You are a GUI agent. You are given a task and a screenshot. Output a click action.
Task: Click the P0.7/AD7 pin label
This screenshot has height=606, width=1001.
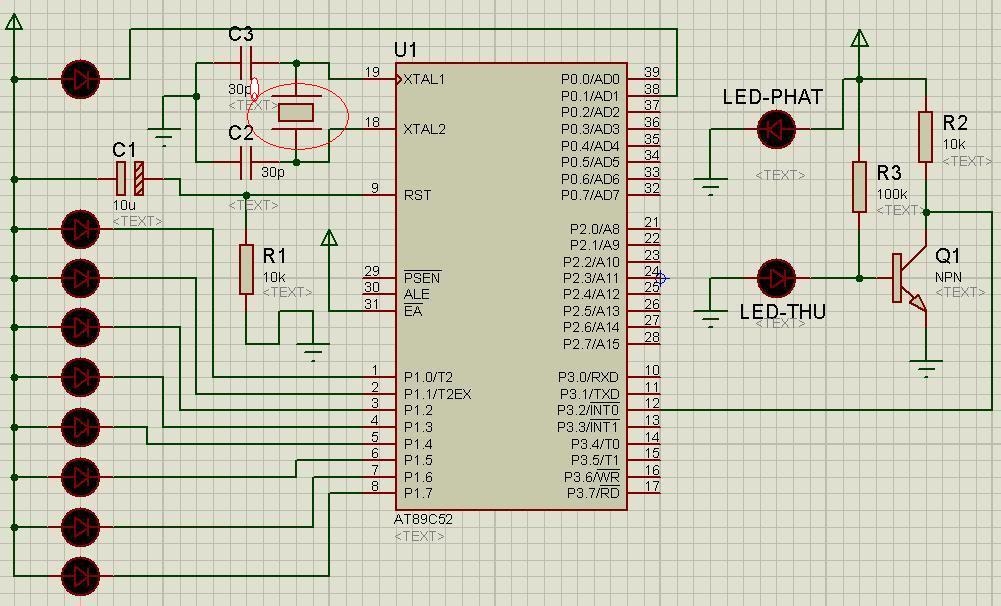tap(590, 195)
